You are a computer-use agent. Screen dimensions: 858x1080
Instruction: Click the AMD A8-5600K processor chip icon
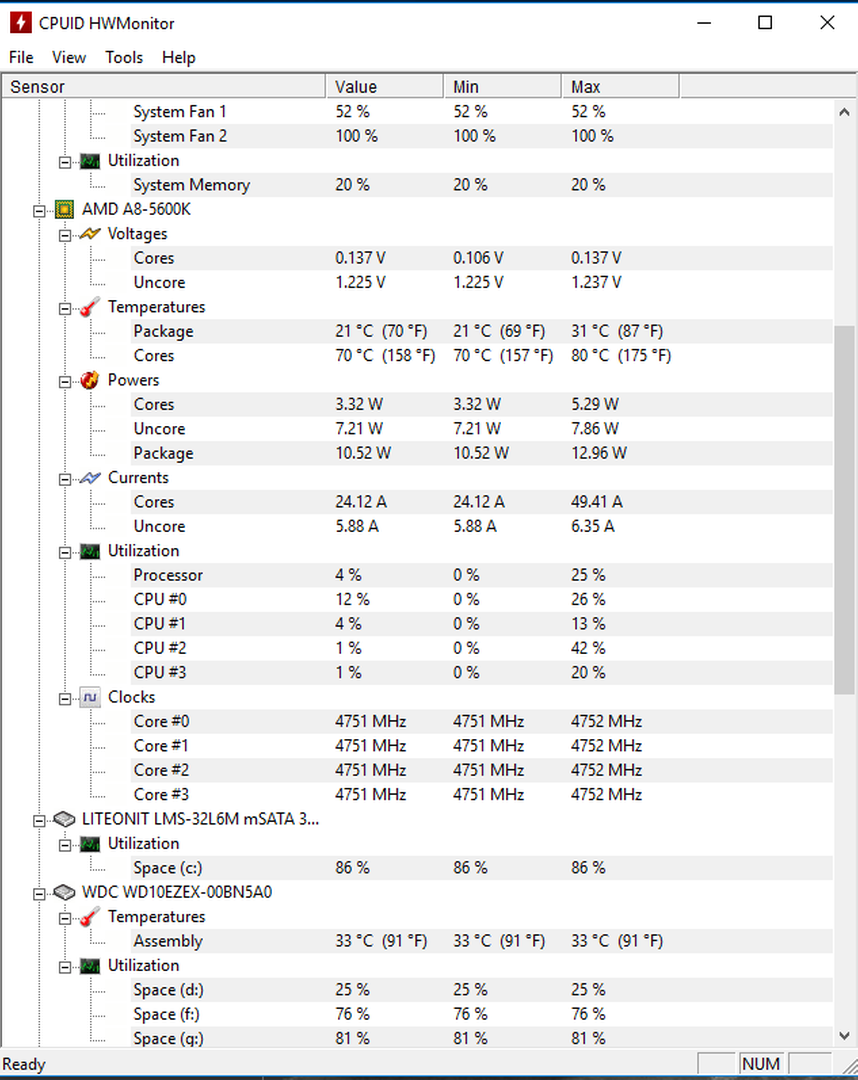tap(64, 209)
